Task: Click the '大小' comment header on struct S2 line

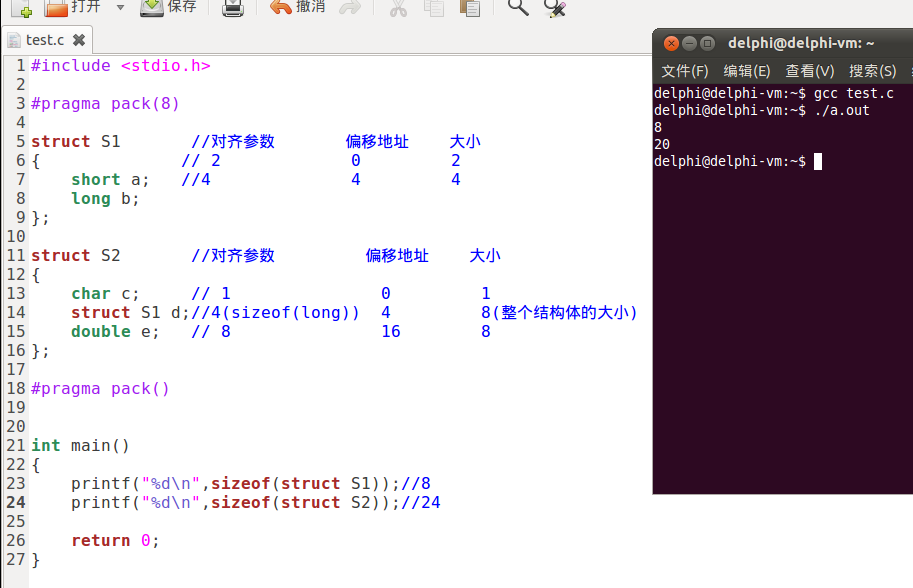Action: click(485, 256)
